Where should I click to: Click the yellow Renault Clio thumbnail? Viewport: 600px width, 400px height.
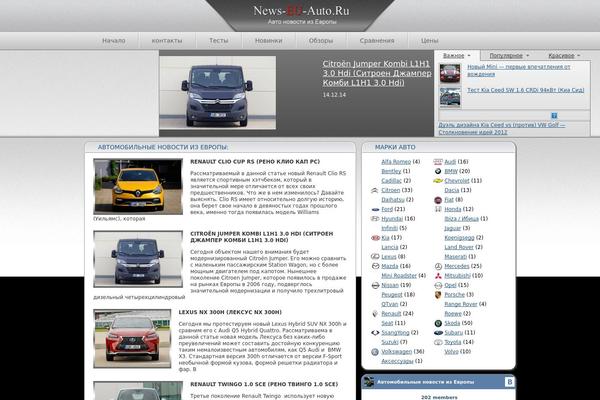138,187
